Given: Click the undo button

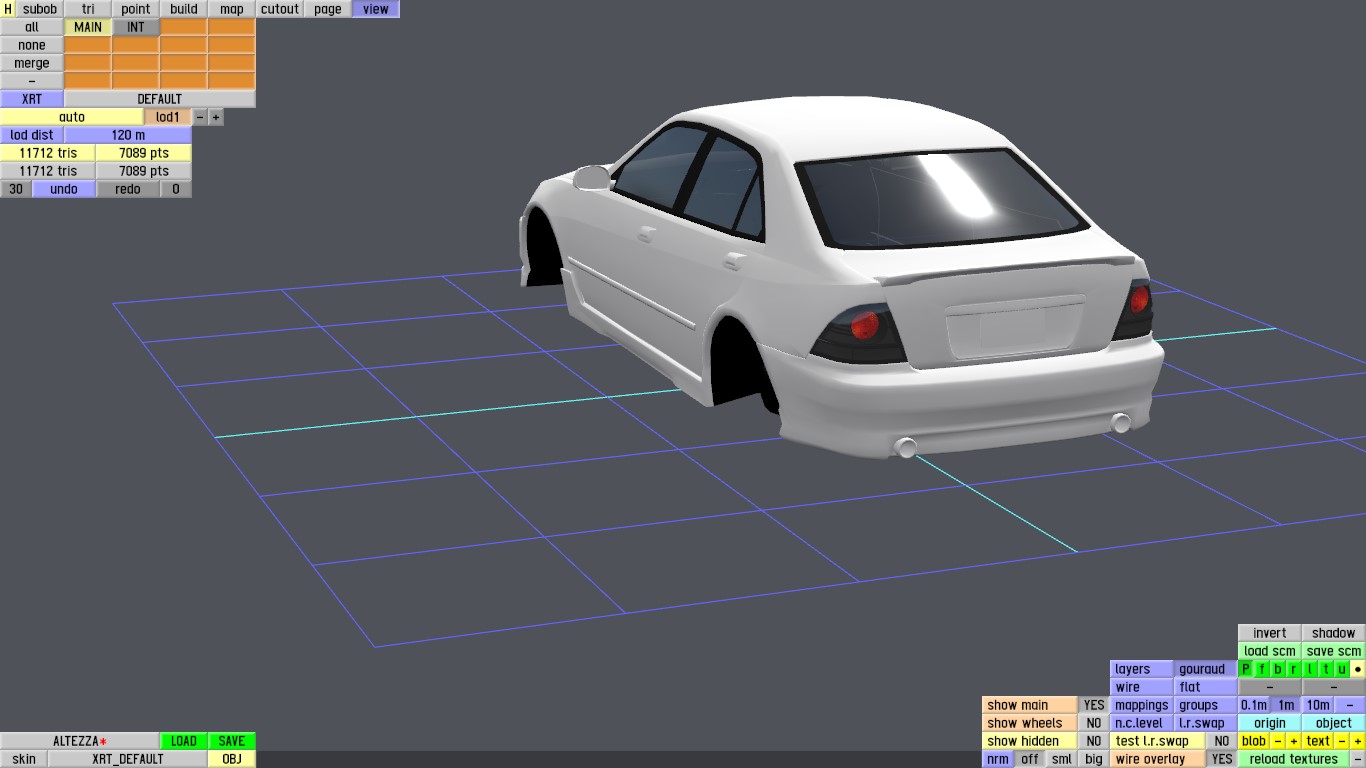Looking at the screenshot, I should click(64, 189).
